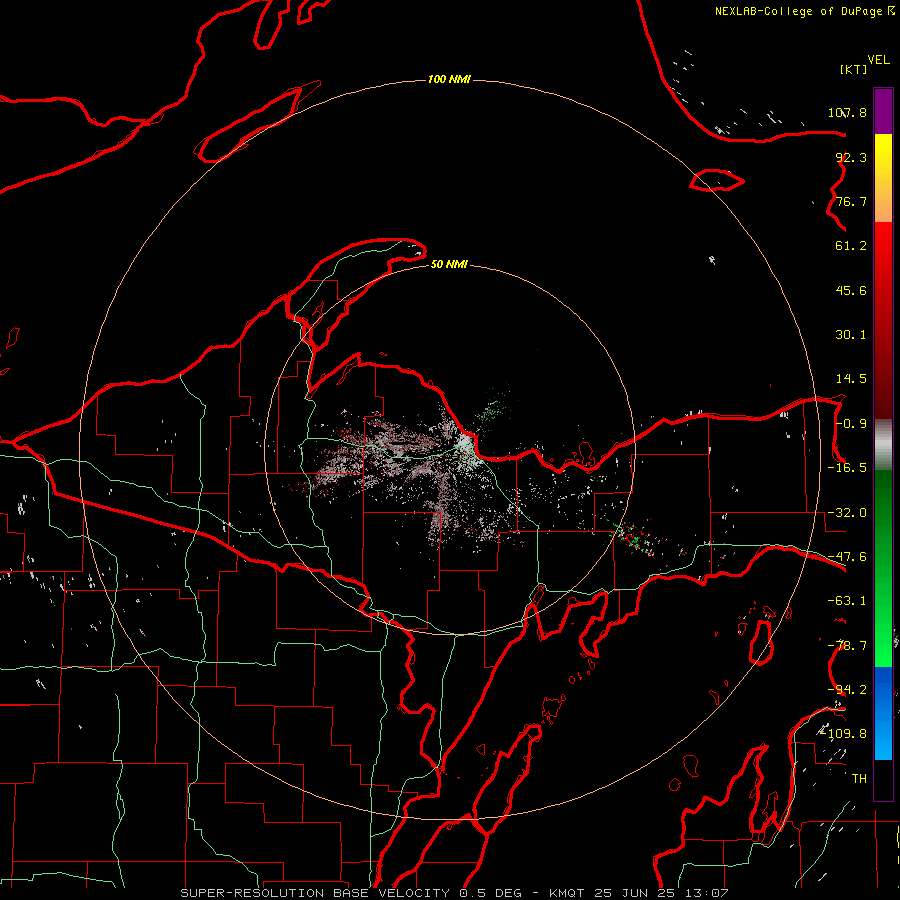Image resolution: width=900 pixels, height=900 pixels.
Task: Click the [KT] units label
Action: 853,69
